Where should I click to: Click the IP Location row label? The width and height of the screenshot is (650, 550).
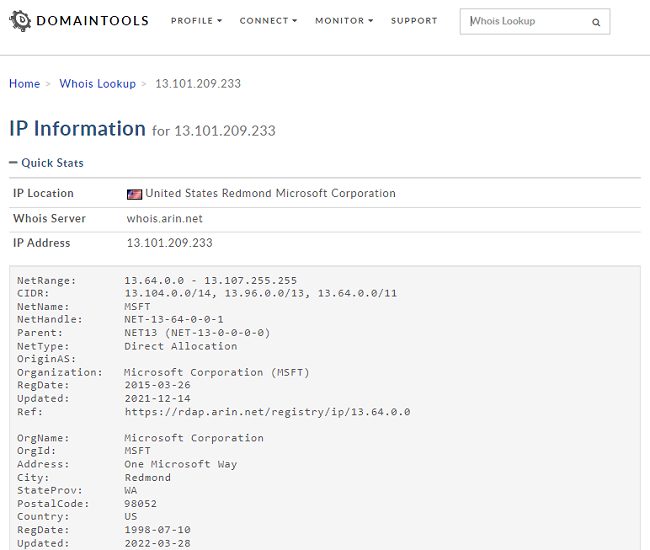(43, 194)
